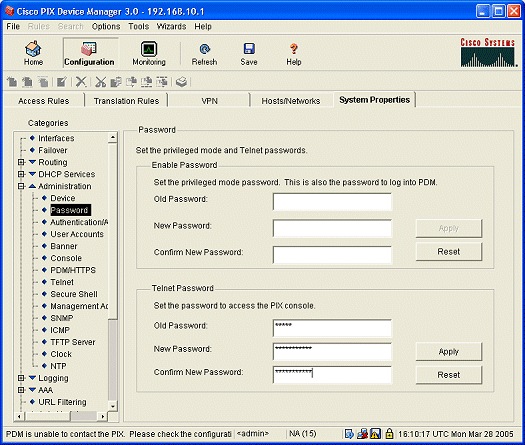Click the categories horizontal scroll right arrow
The height and width of the screenshot is (445, 525).
[x=103, y=416]
